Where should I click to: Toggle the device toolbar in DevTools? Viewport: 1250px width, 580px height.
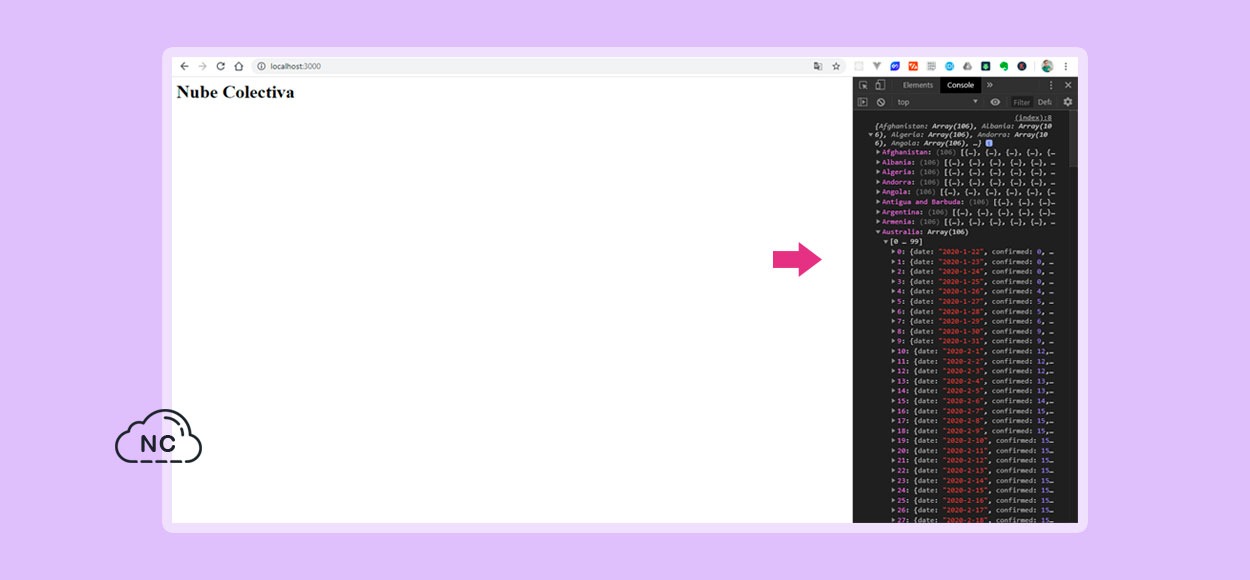click(880, 85)
